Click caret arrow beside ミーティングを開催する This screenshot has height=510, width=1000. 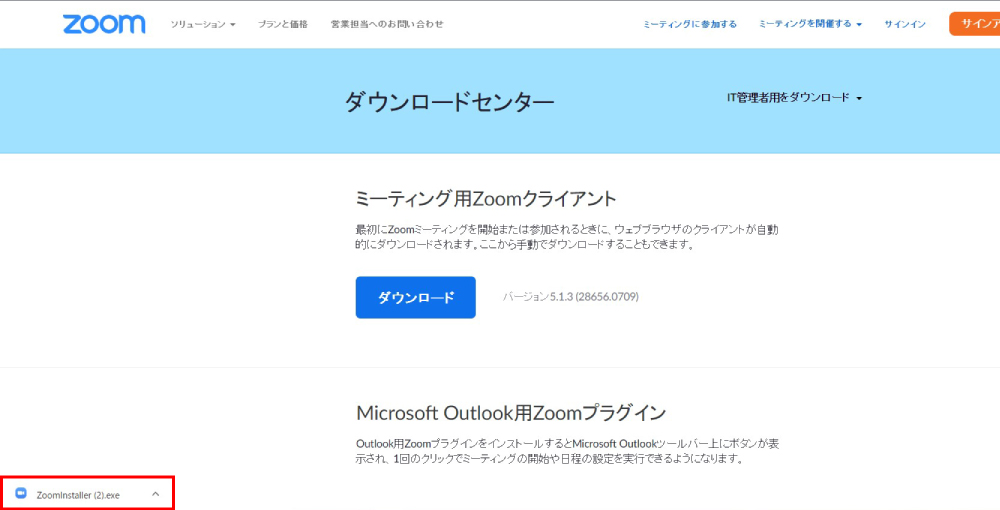859,25
